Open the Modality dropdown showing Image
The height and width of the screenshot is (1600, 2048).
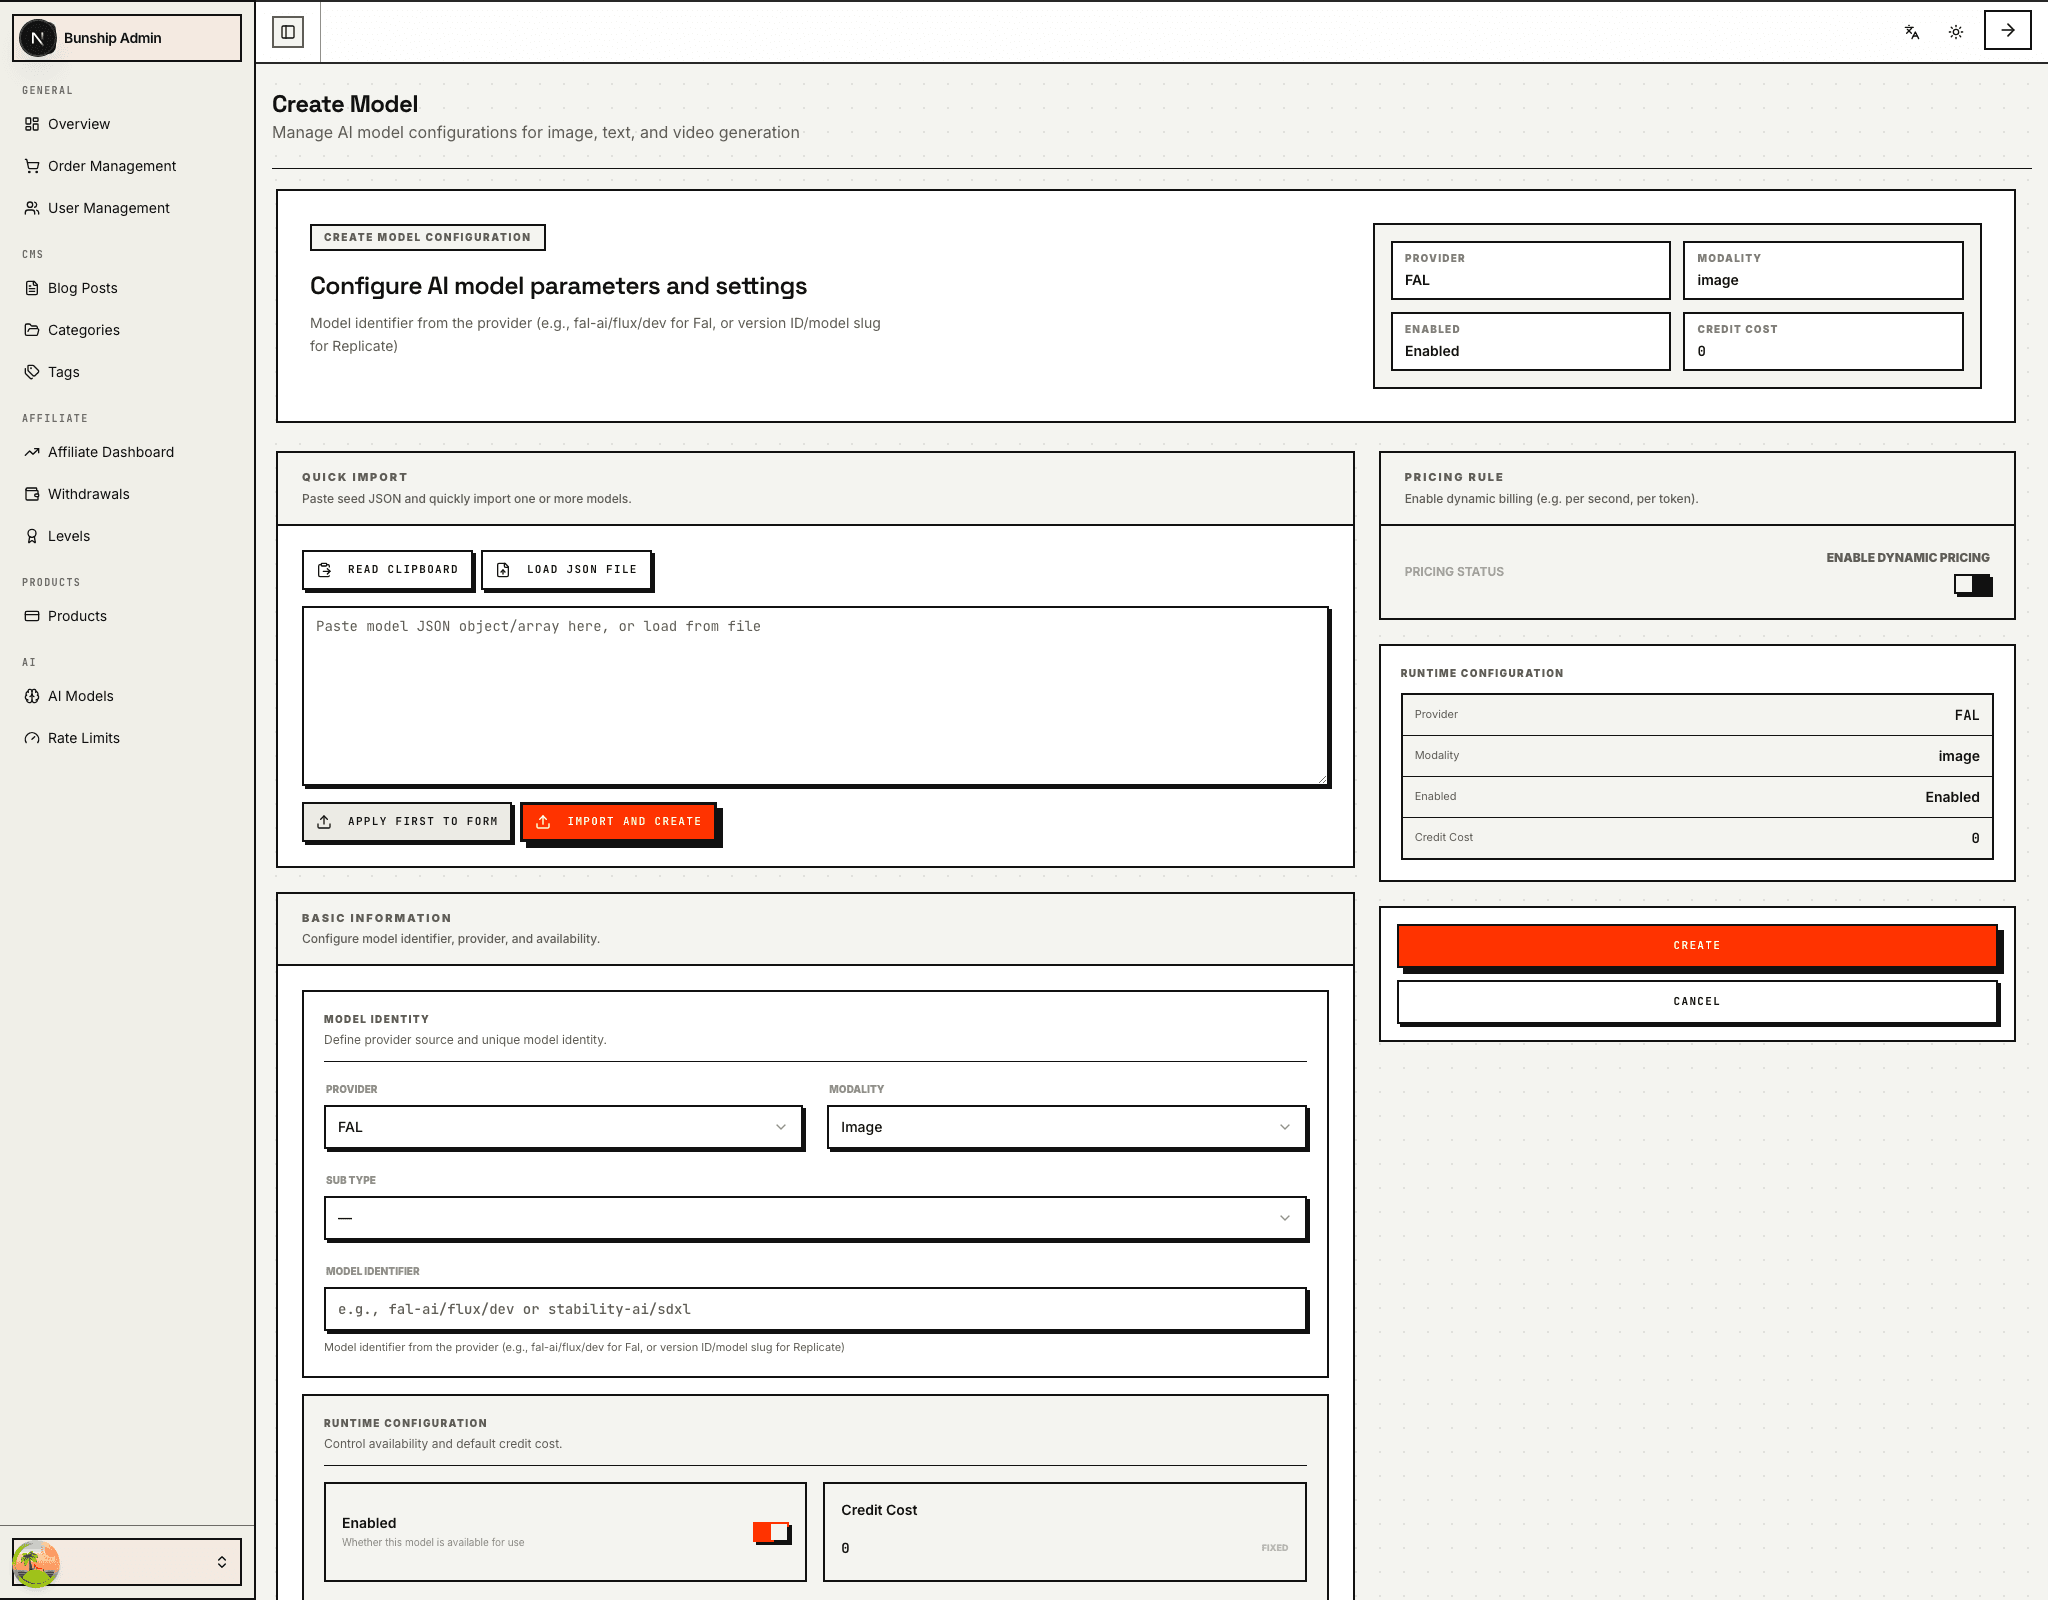tap(1066, 1127)
